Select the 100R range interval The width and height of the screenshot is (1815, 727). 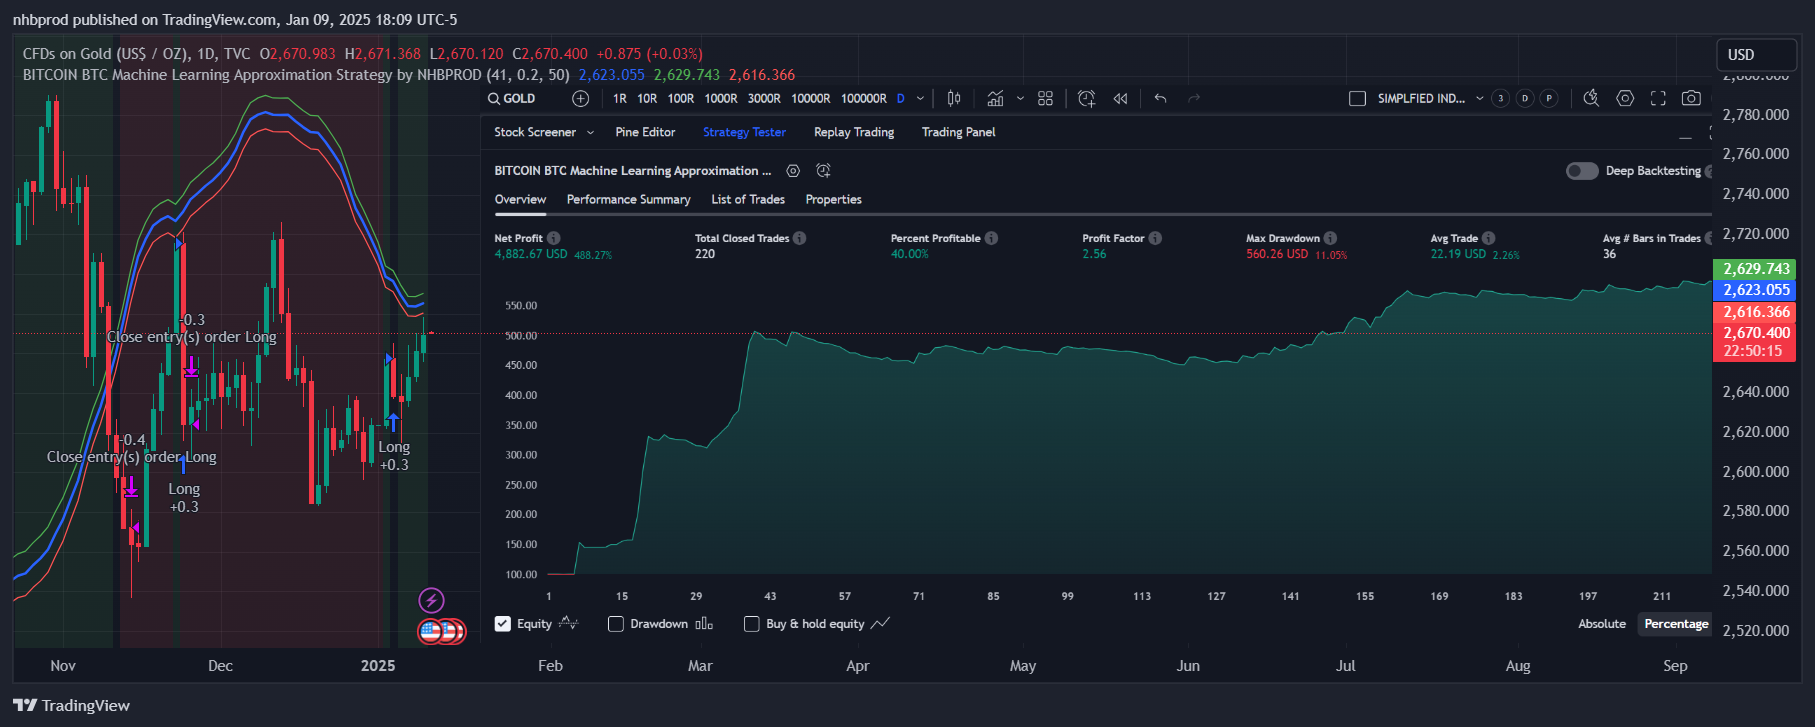coord(681,98)
